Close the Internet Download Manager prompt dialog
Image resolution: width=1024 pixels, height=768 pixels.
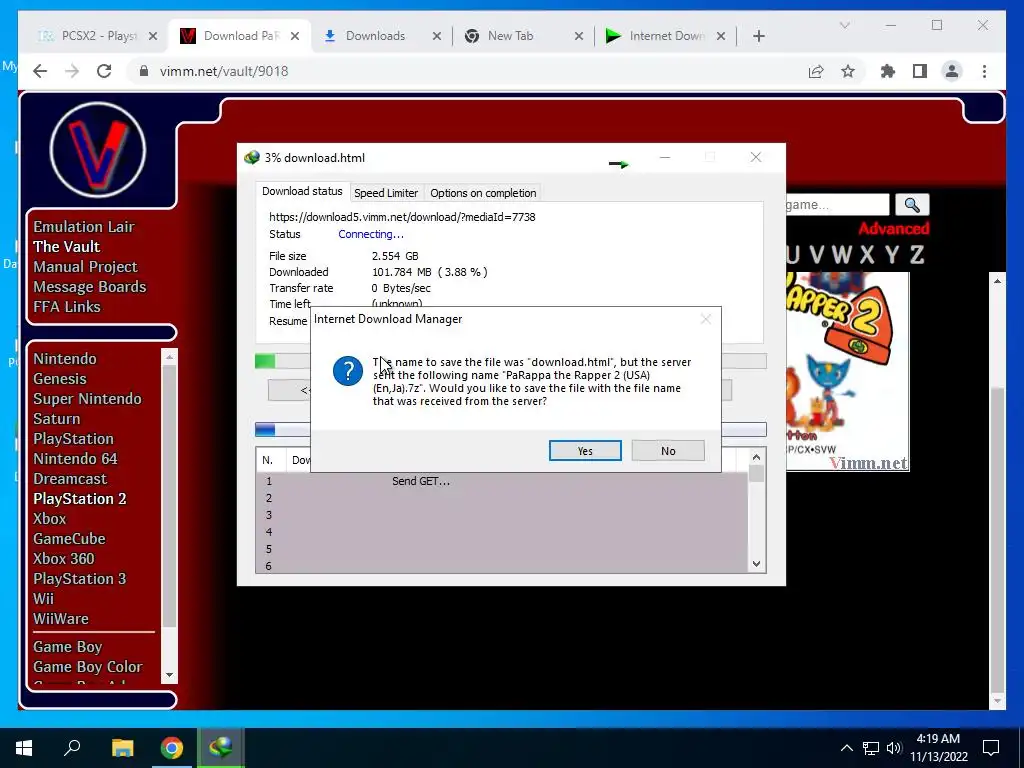(705, 319)
